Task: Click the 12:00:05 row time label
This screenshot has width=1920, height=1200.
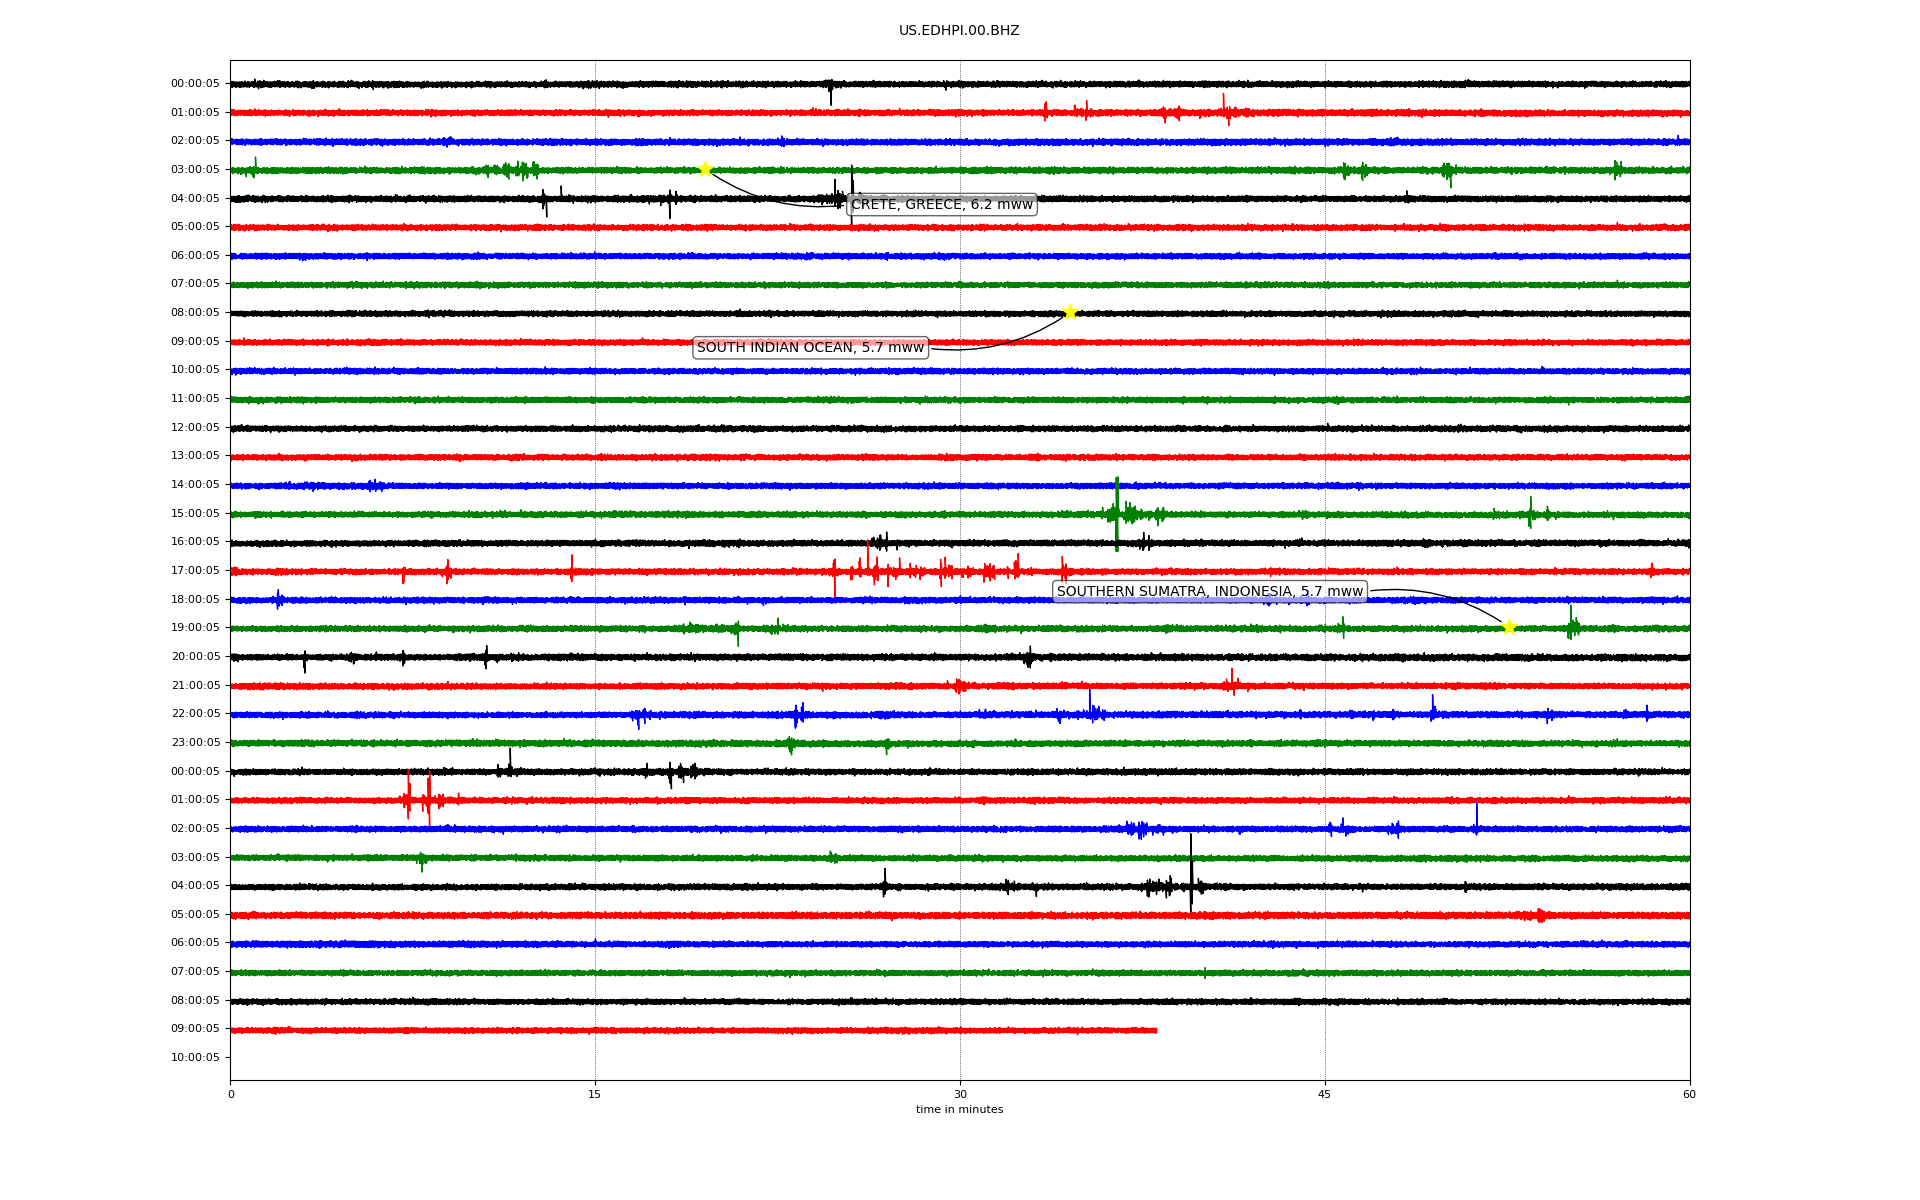Action: [x=195, y=428]
